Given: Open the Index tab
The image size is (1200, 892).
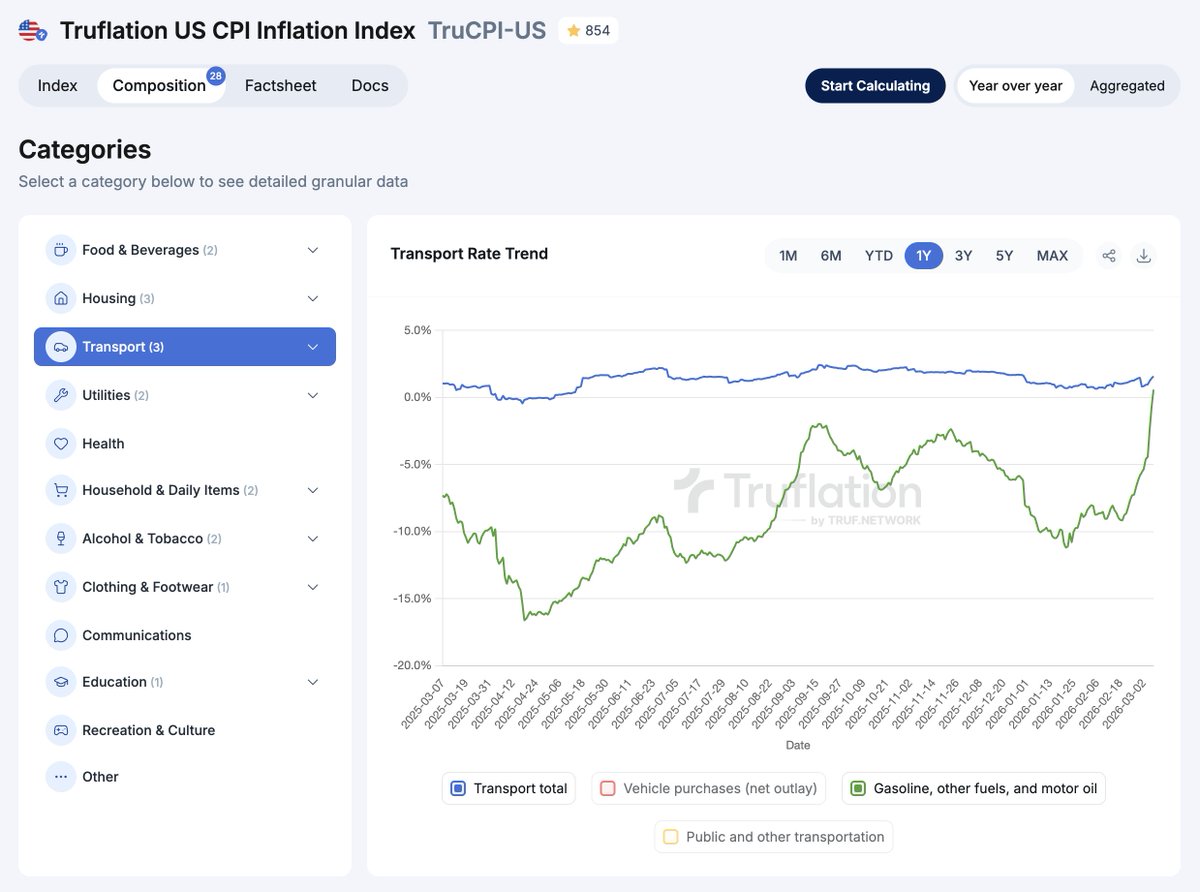Looking at the screenshot, I should pos(57,85).
